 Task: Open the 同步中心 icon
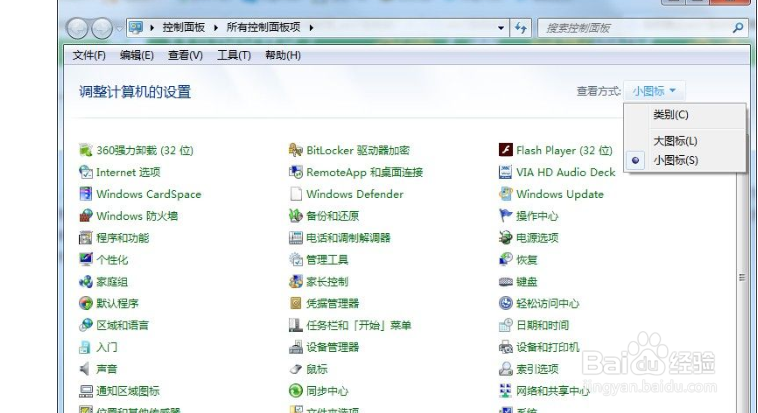(x=295, y=391)
